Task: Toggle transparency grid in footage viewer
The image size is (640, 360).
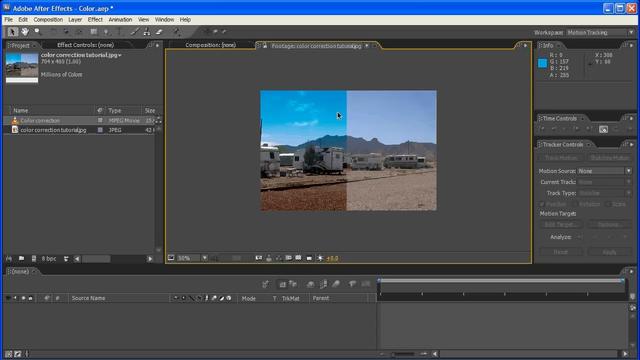Action: point(299,258)
